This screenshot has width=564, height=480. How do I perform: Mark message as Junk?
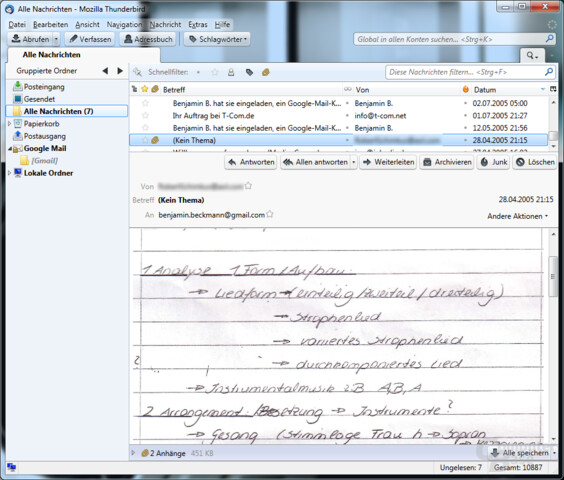494,162
